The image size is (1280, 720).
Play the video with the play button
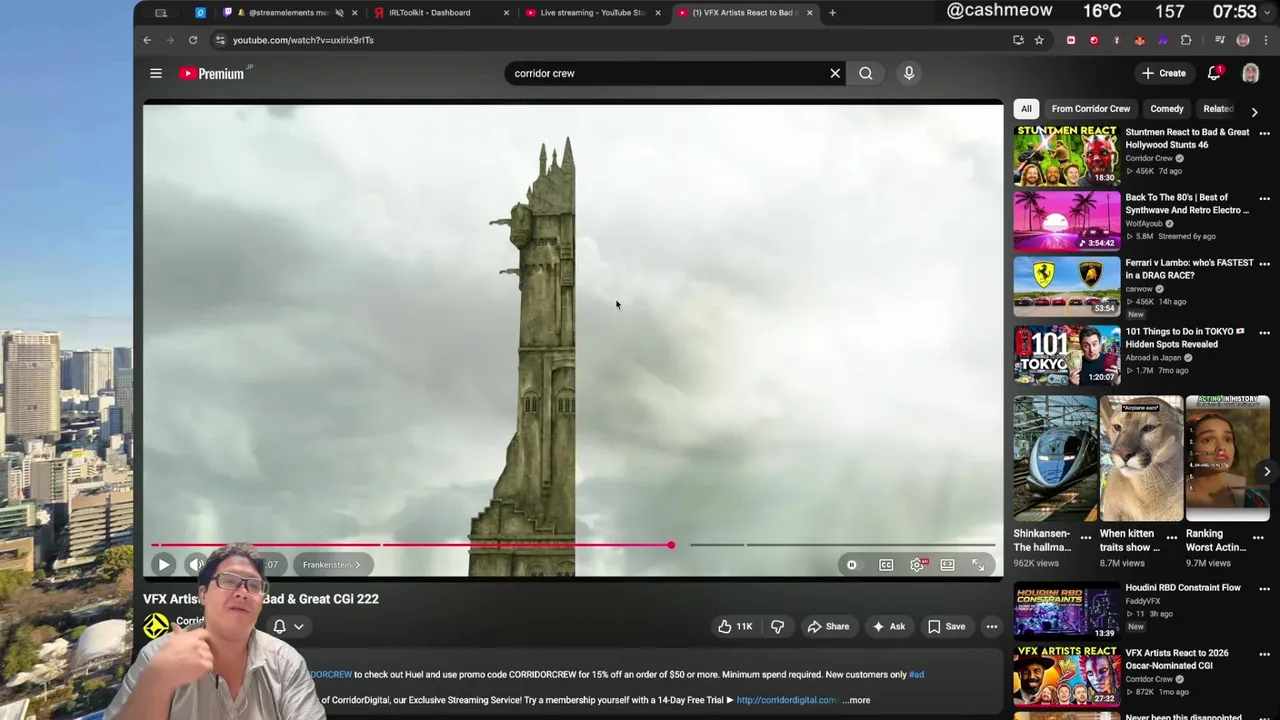163,565
